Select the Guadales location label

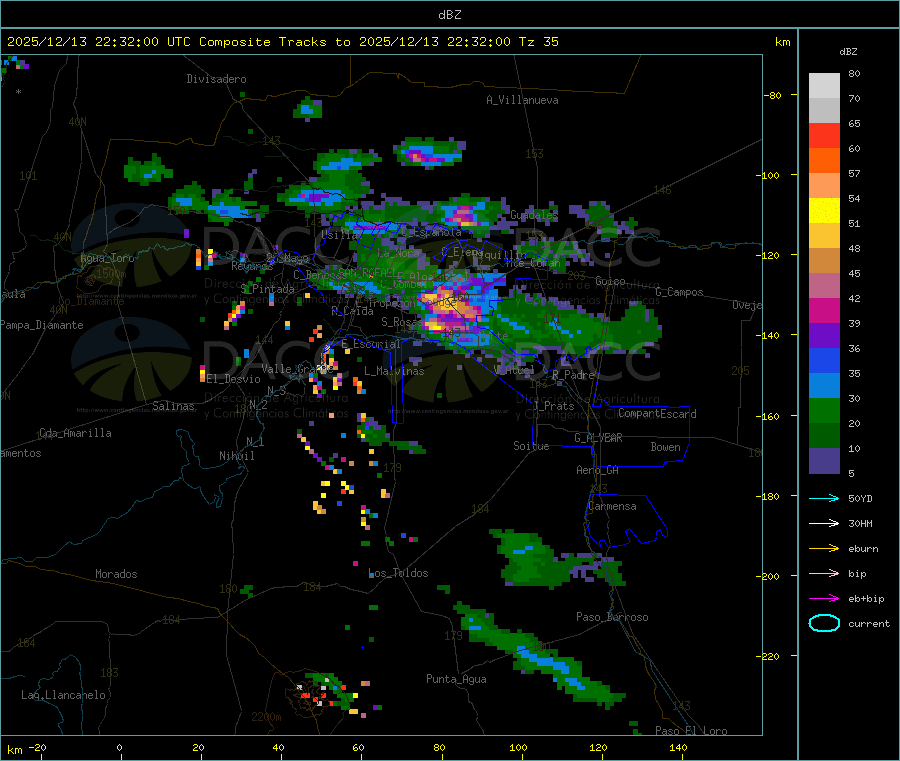click(x=534, y=215)
